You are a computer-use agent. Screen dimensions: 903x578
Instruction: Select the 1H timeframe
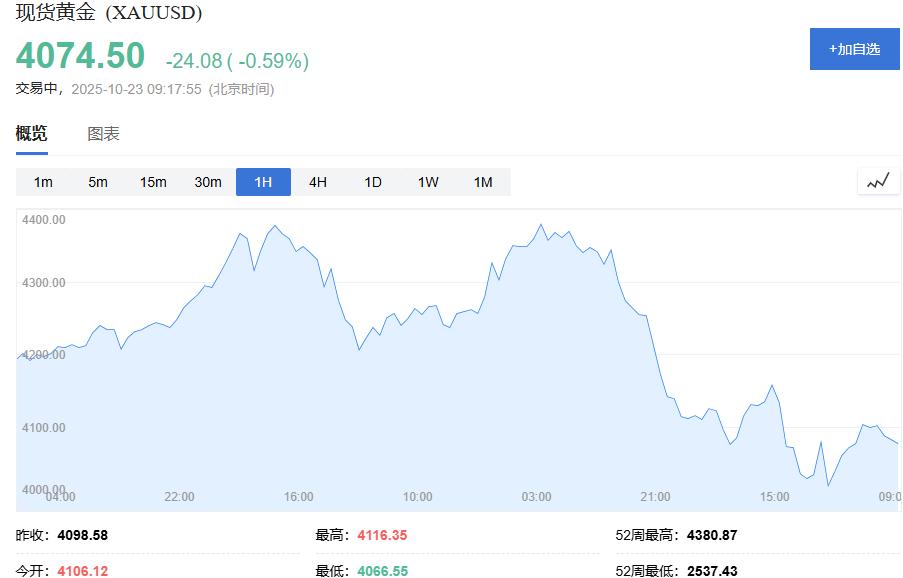point(262,182)
